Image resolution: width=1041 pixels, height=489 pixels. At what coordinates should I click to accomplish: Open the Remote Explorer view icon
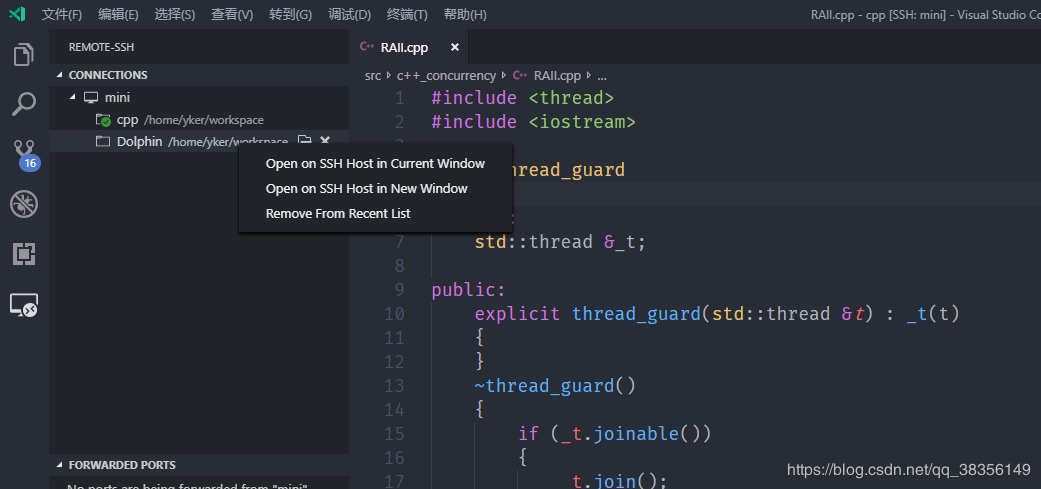[24, 306]
